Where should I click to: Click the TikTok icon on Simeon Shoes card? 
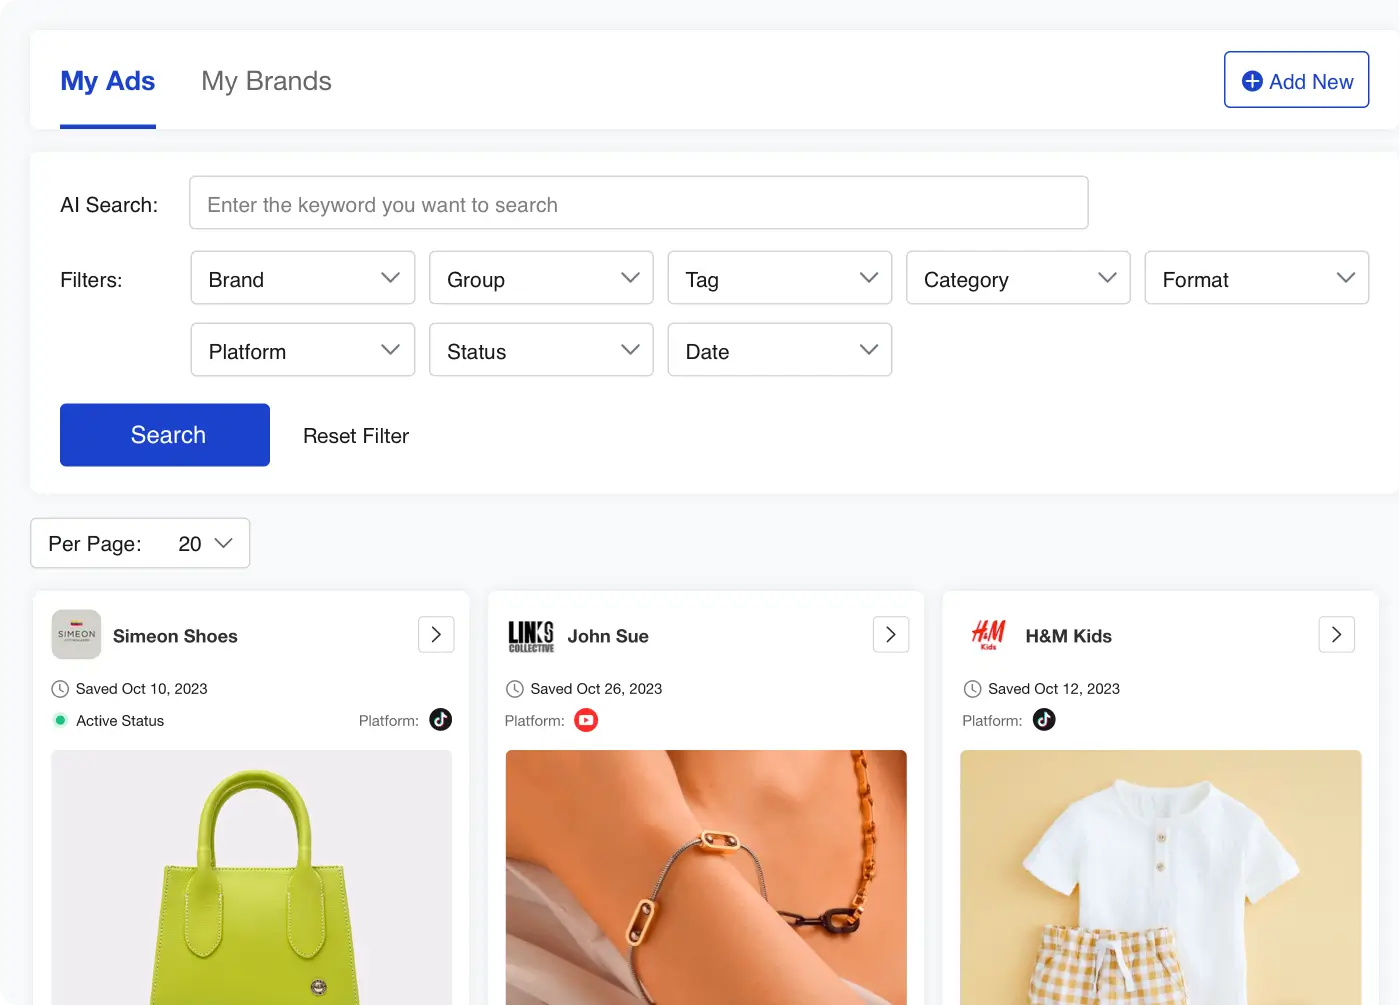pyautogui.click(x=440, y=720)
